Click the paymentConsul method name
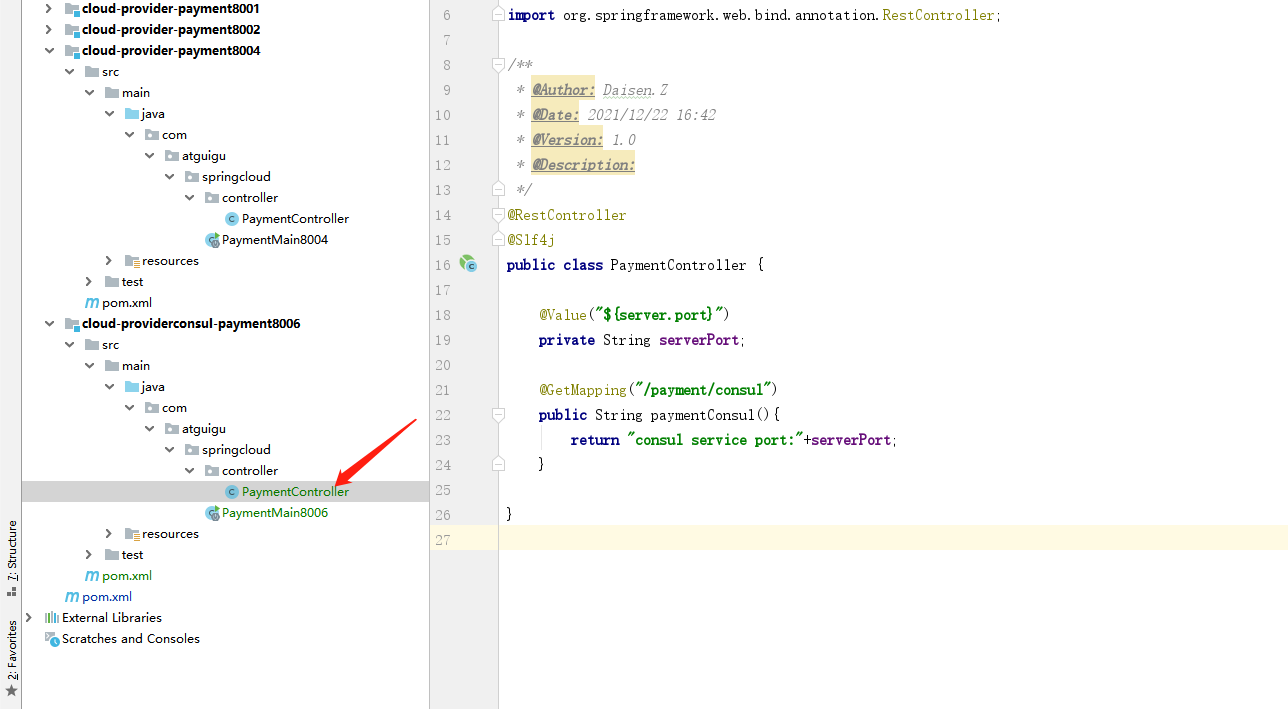Viewport: 1288px width, 709px height. click(x=704, y=415)
